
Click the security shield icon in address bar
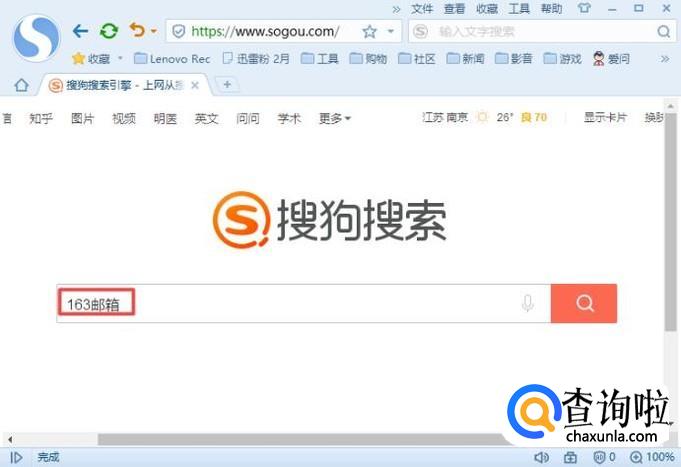[x=179, y=31]
